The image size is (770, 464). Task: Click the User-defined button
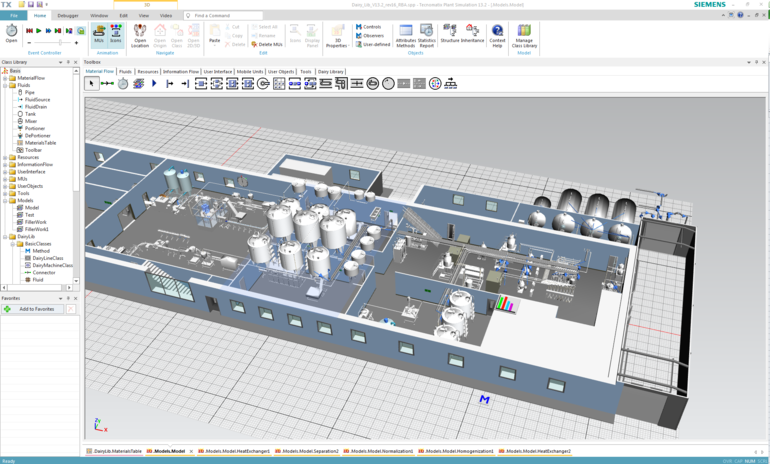tap(373, 44)
